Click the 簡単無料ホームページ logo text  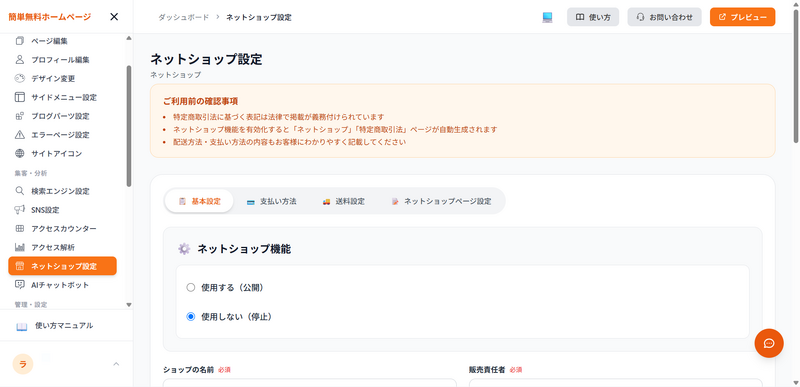(49, 17)
